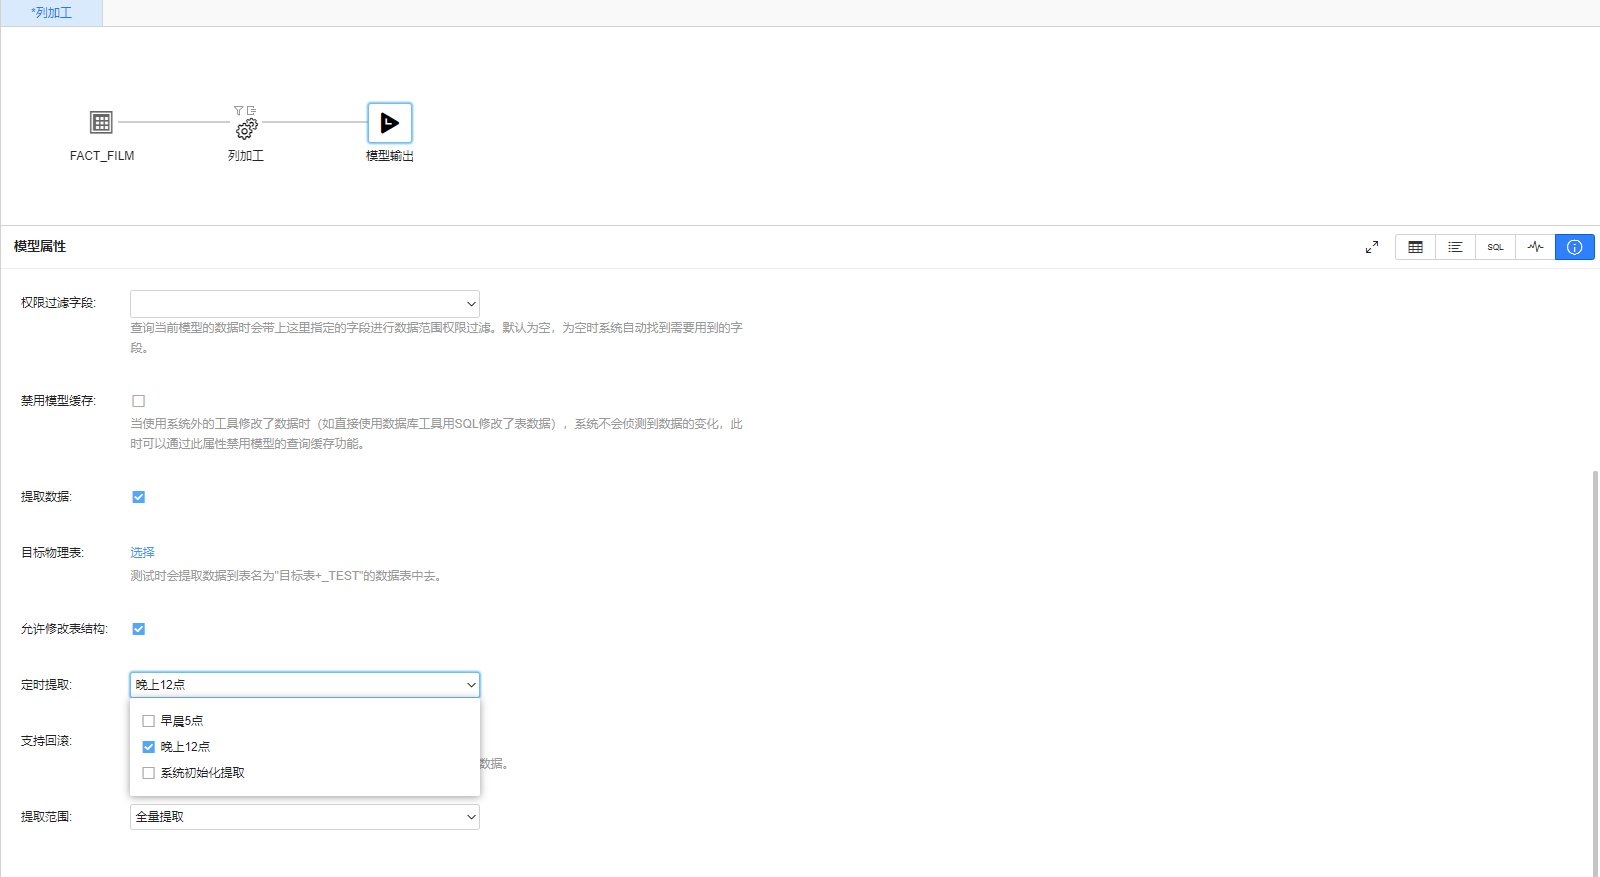Open the 提取范围 dropdown showing 全量提取
1600x877 pixels.
(304, 817)
